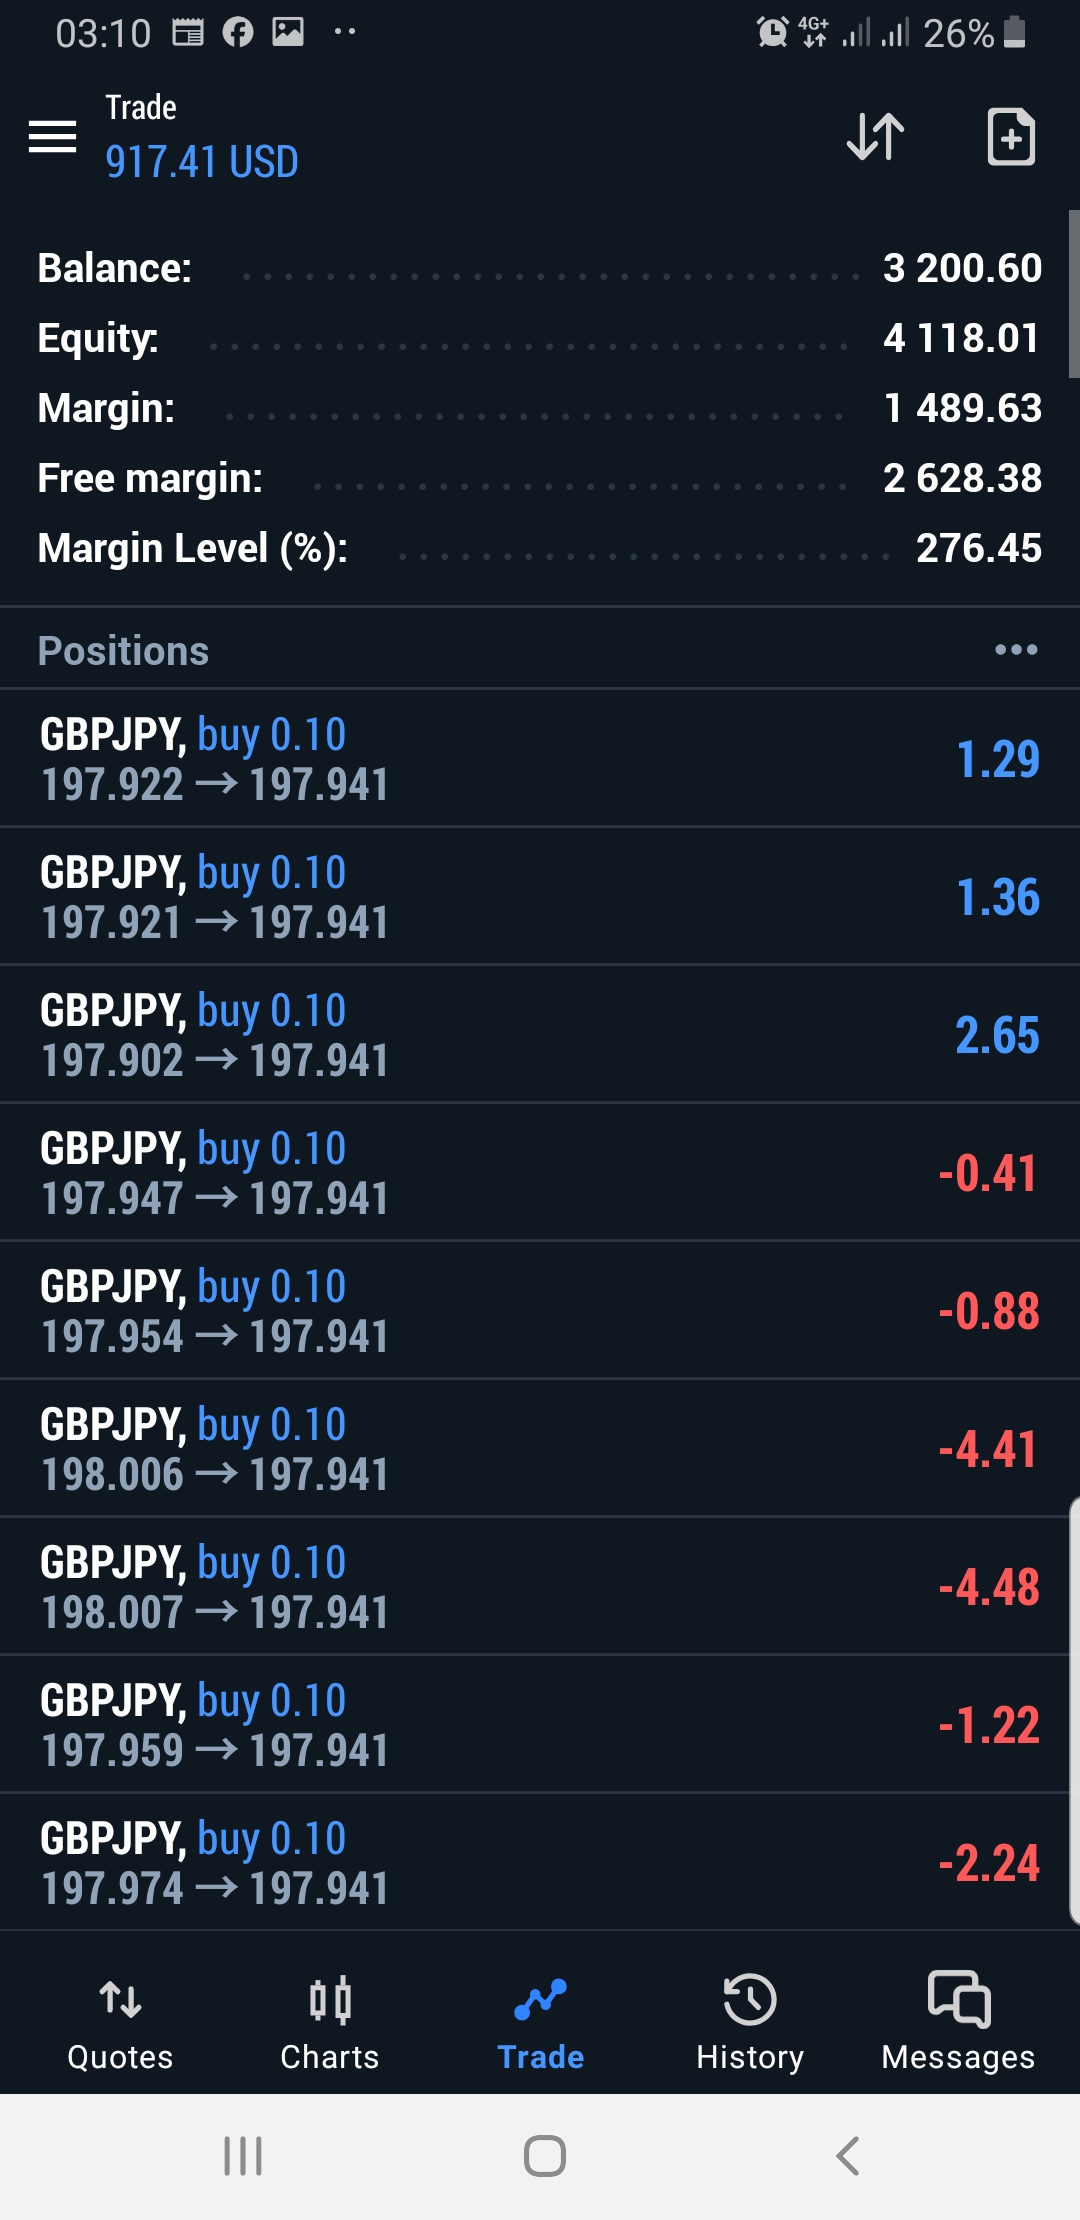
Task: Tap the 917.41 USD profit total
Action: click(x=202, y=162)
